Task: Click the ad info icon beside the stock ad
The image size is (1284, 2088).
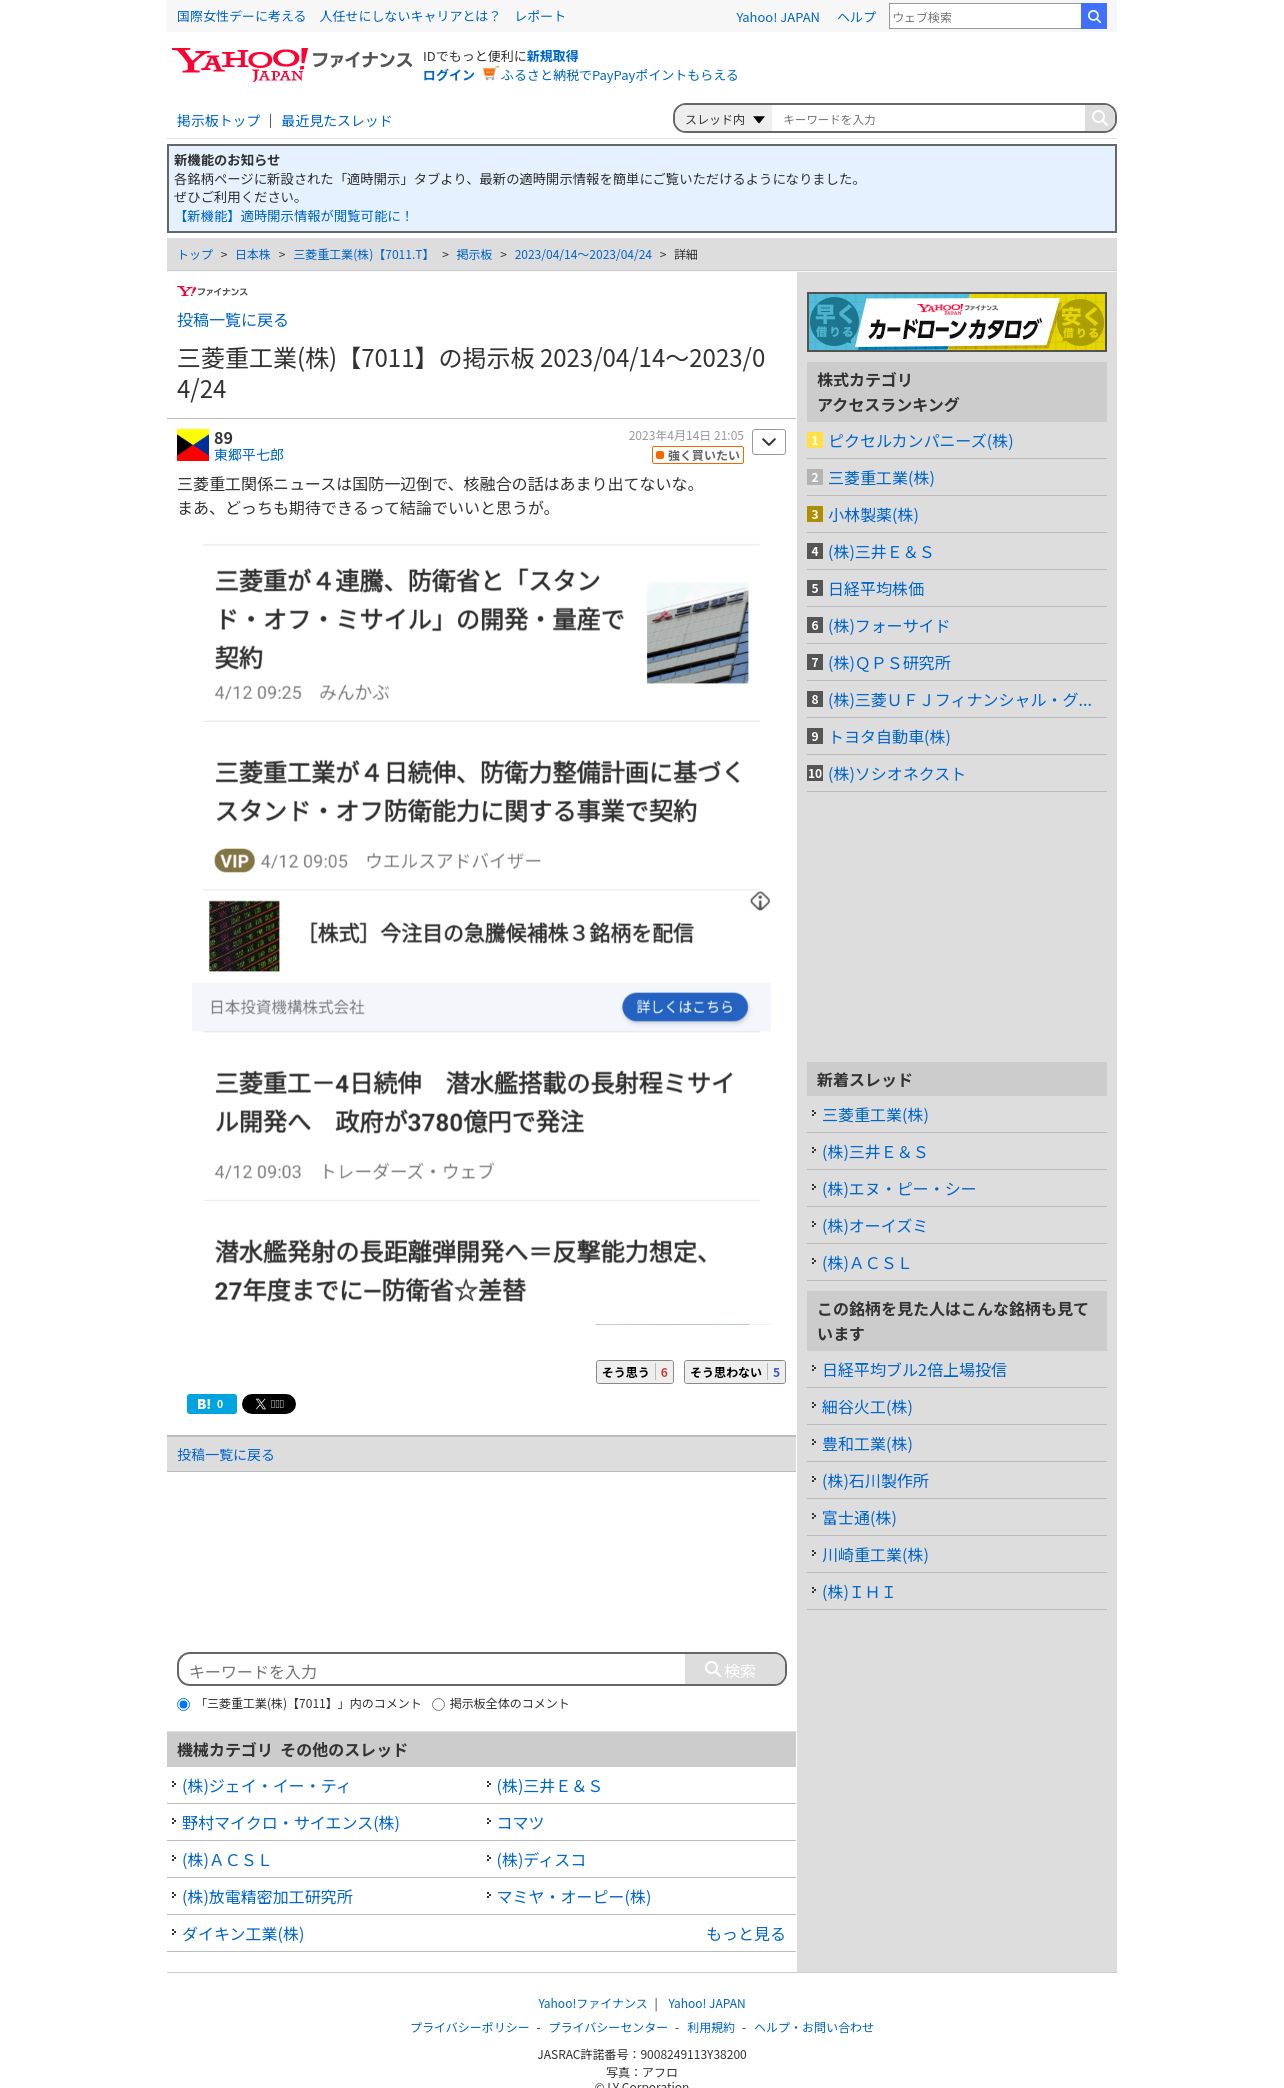Action: (760, 901)
